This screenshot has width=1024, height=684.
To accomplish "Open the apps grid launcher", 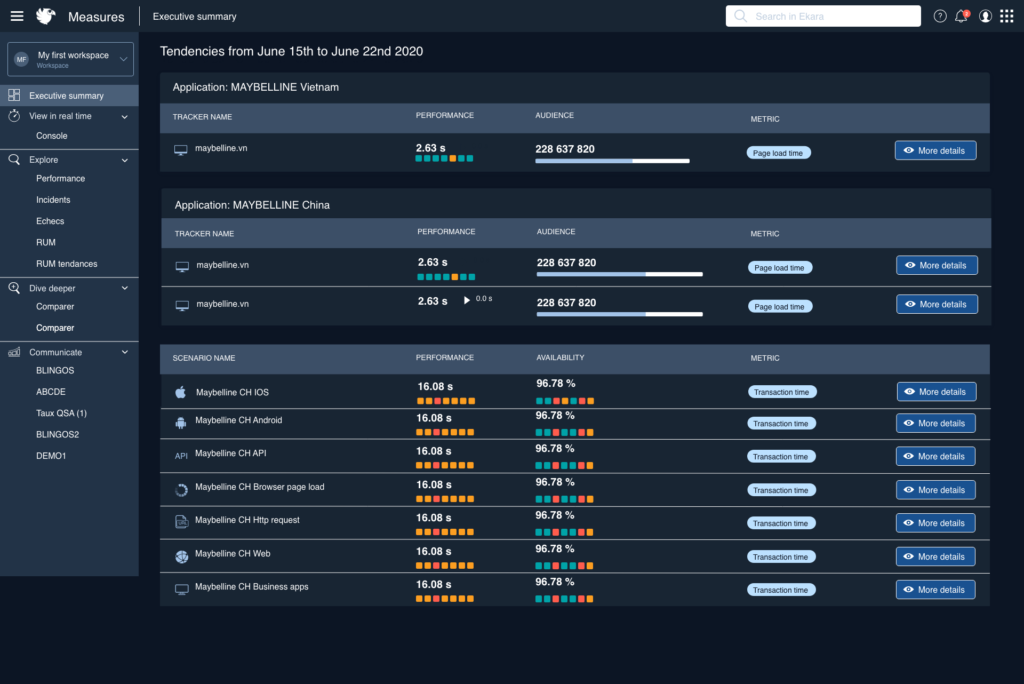I will [x=1007, y=16].
